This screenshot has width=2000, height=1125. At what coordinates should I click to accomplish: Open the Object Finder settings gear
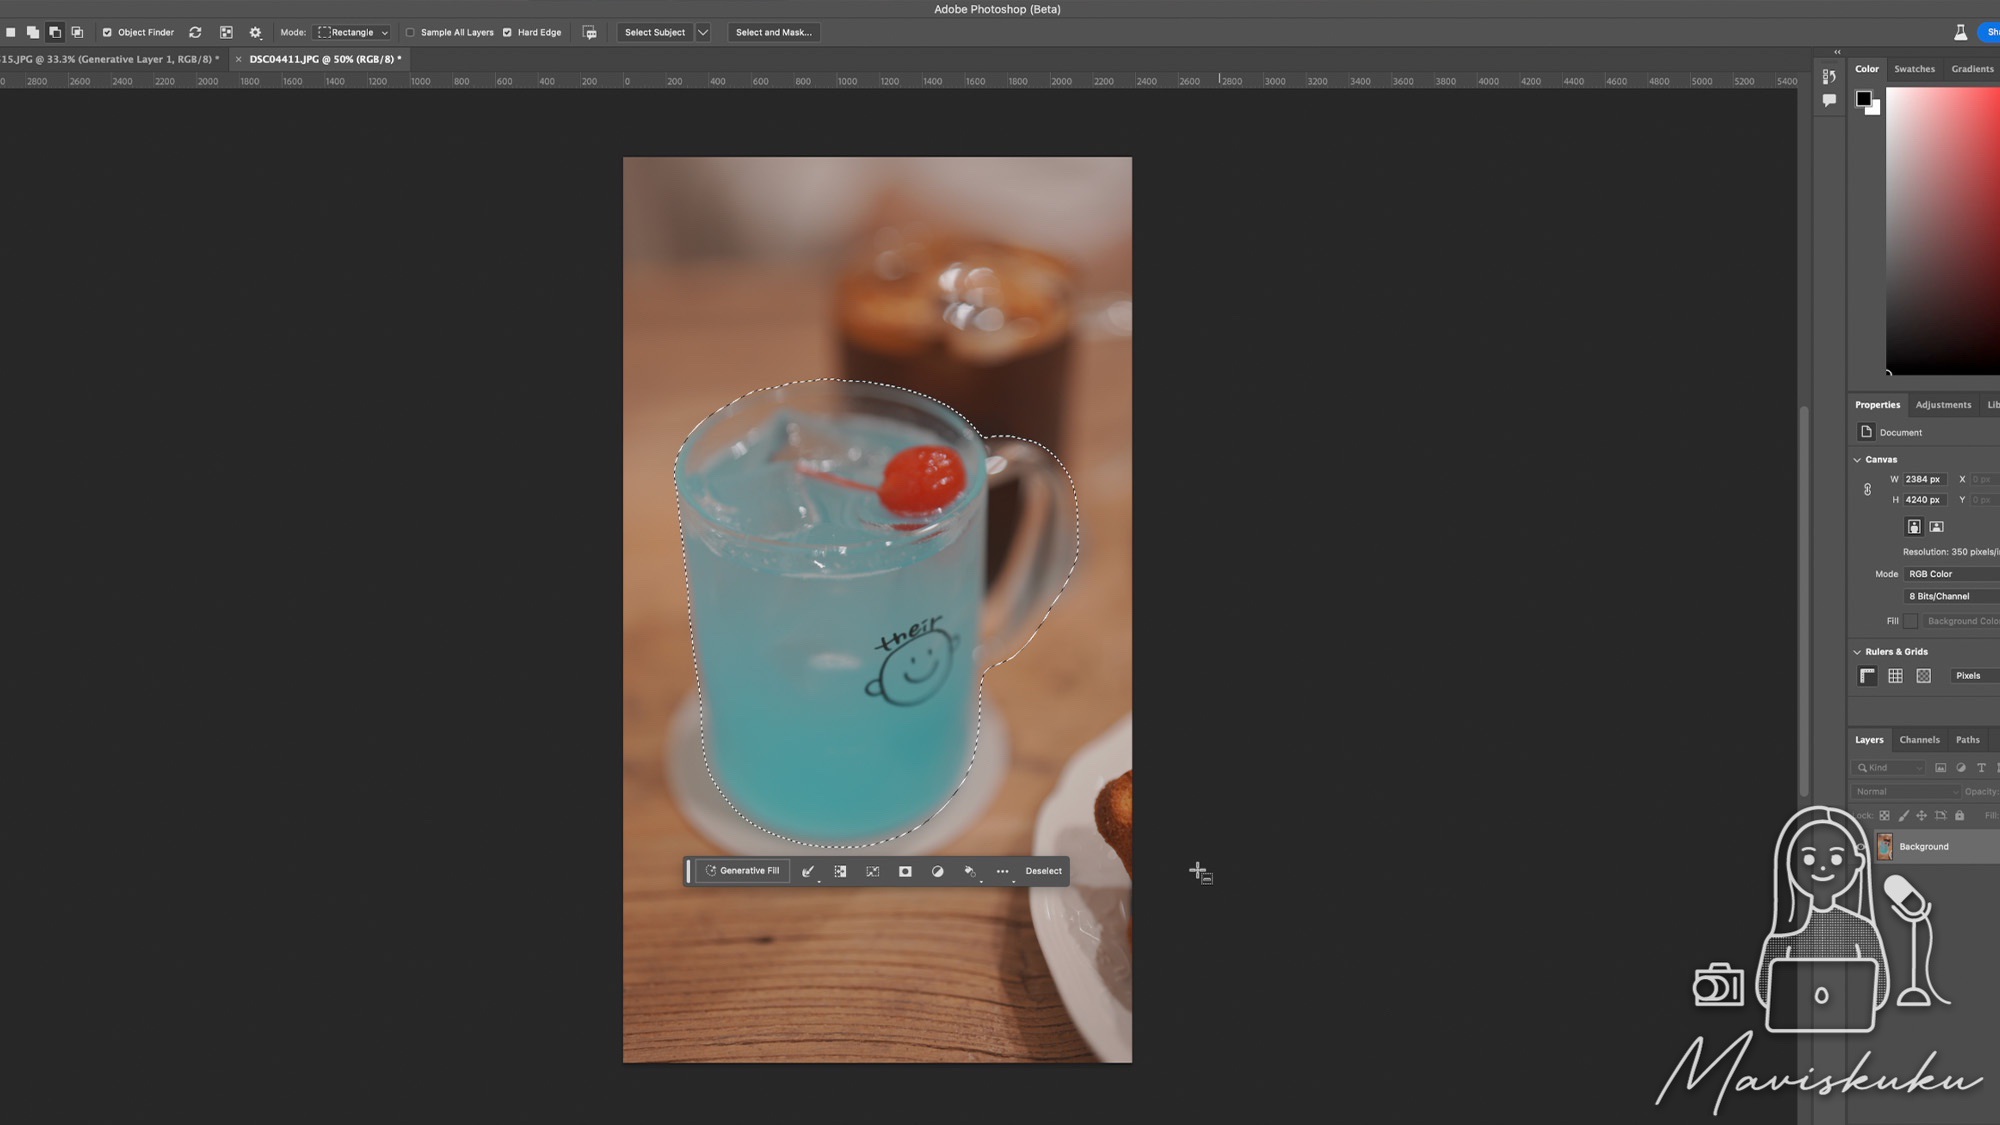click(255, 32)
